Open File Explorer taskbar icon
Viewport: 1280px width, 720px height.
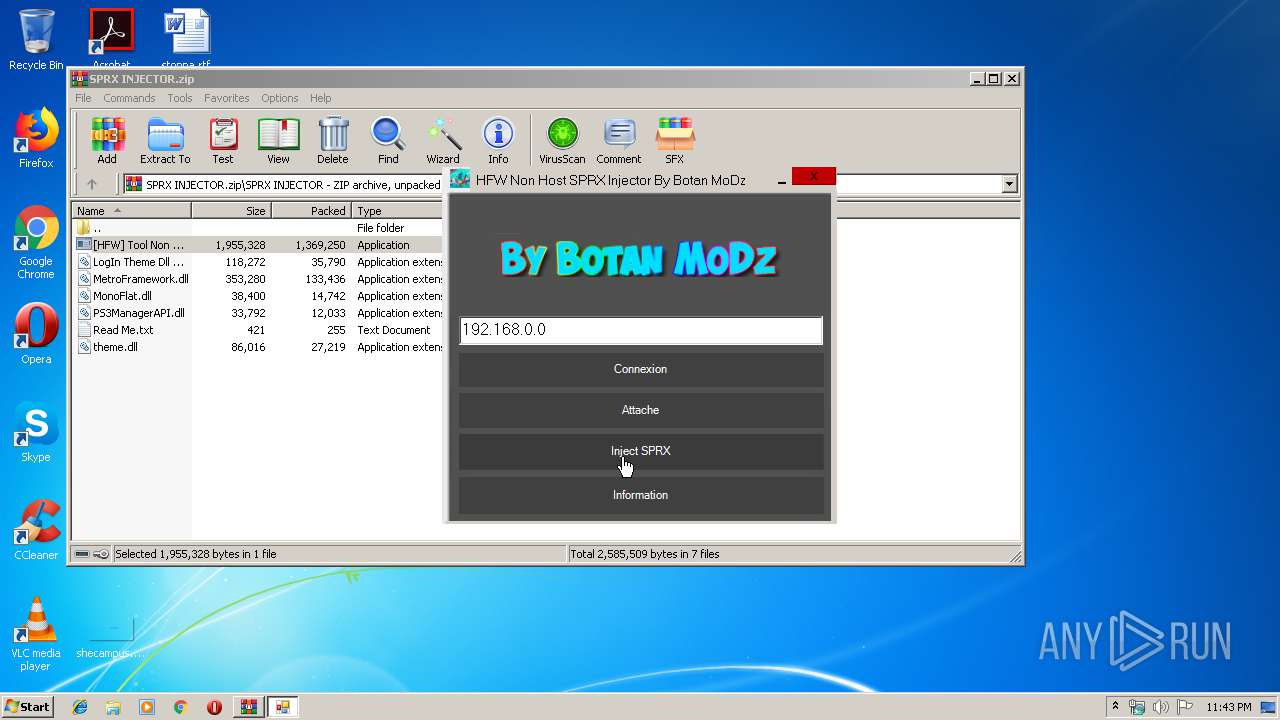pos(113,707)
